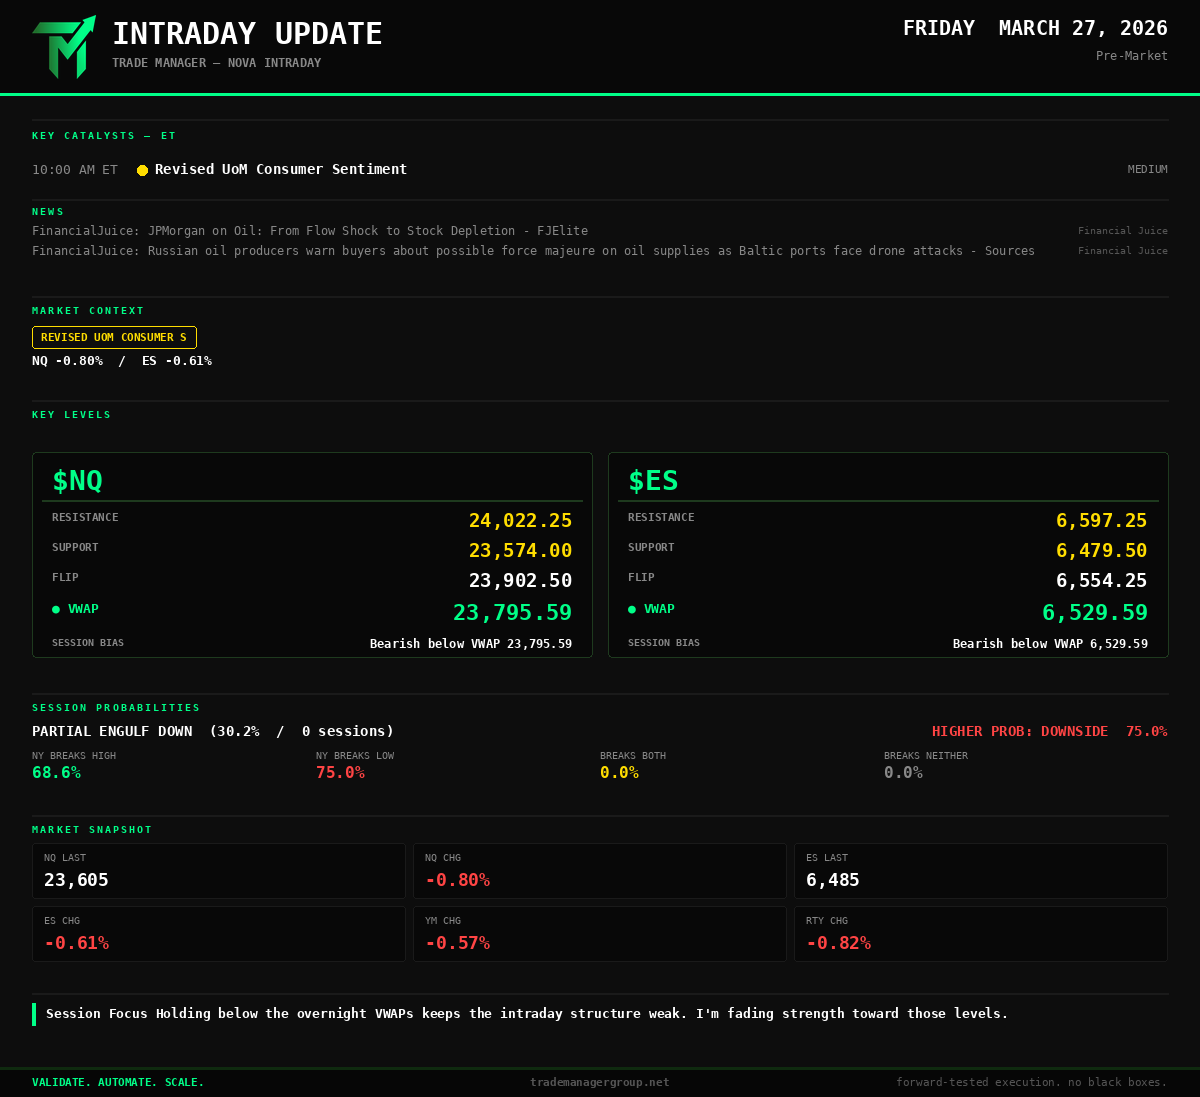Screen dimensions: 1200x1097
Task: Click Bearish below VWAP 23,795.59 bias
Action: (x=471, y=644)
